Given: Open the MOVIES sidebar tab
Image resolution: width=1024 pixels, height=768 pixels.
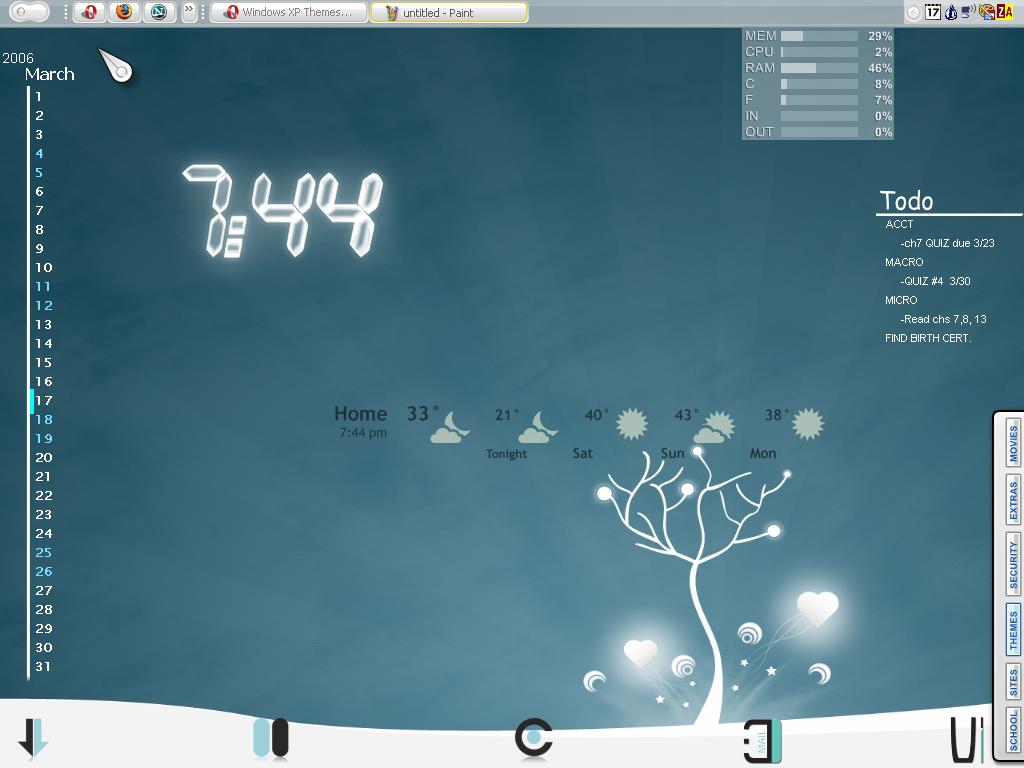Looking at the screenshot, I should pyautogui.click(x=1013, y=443).
